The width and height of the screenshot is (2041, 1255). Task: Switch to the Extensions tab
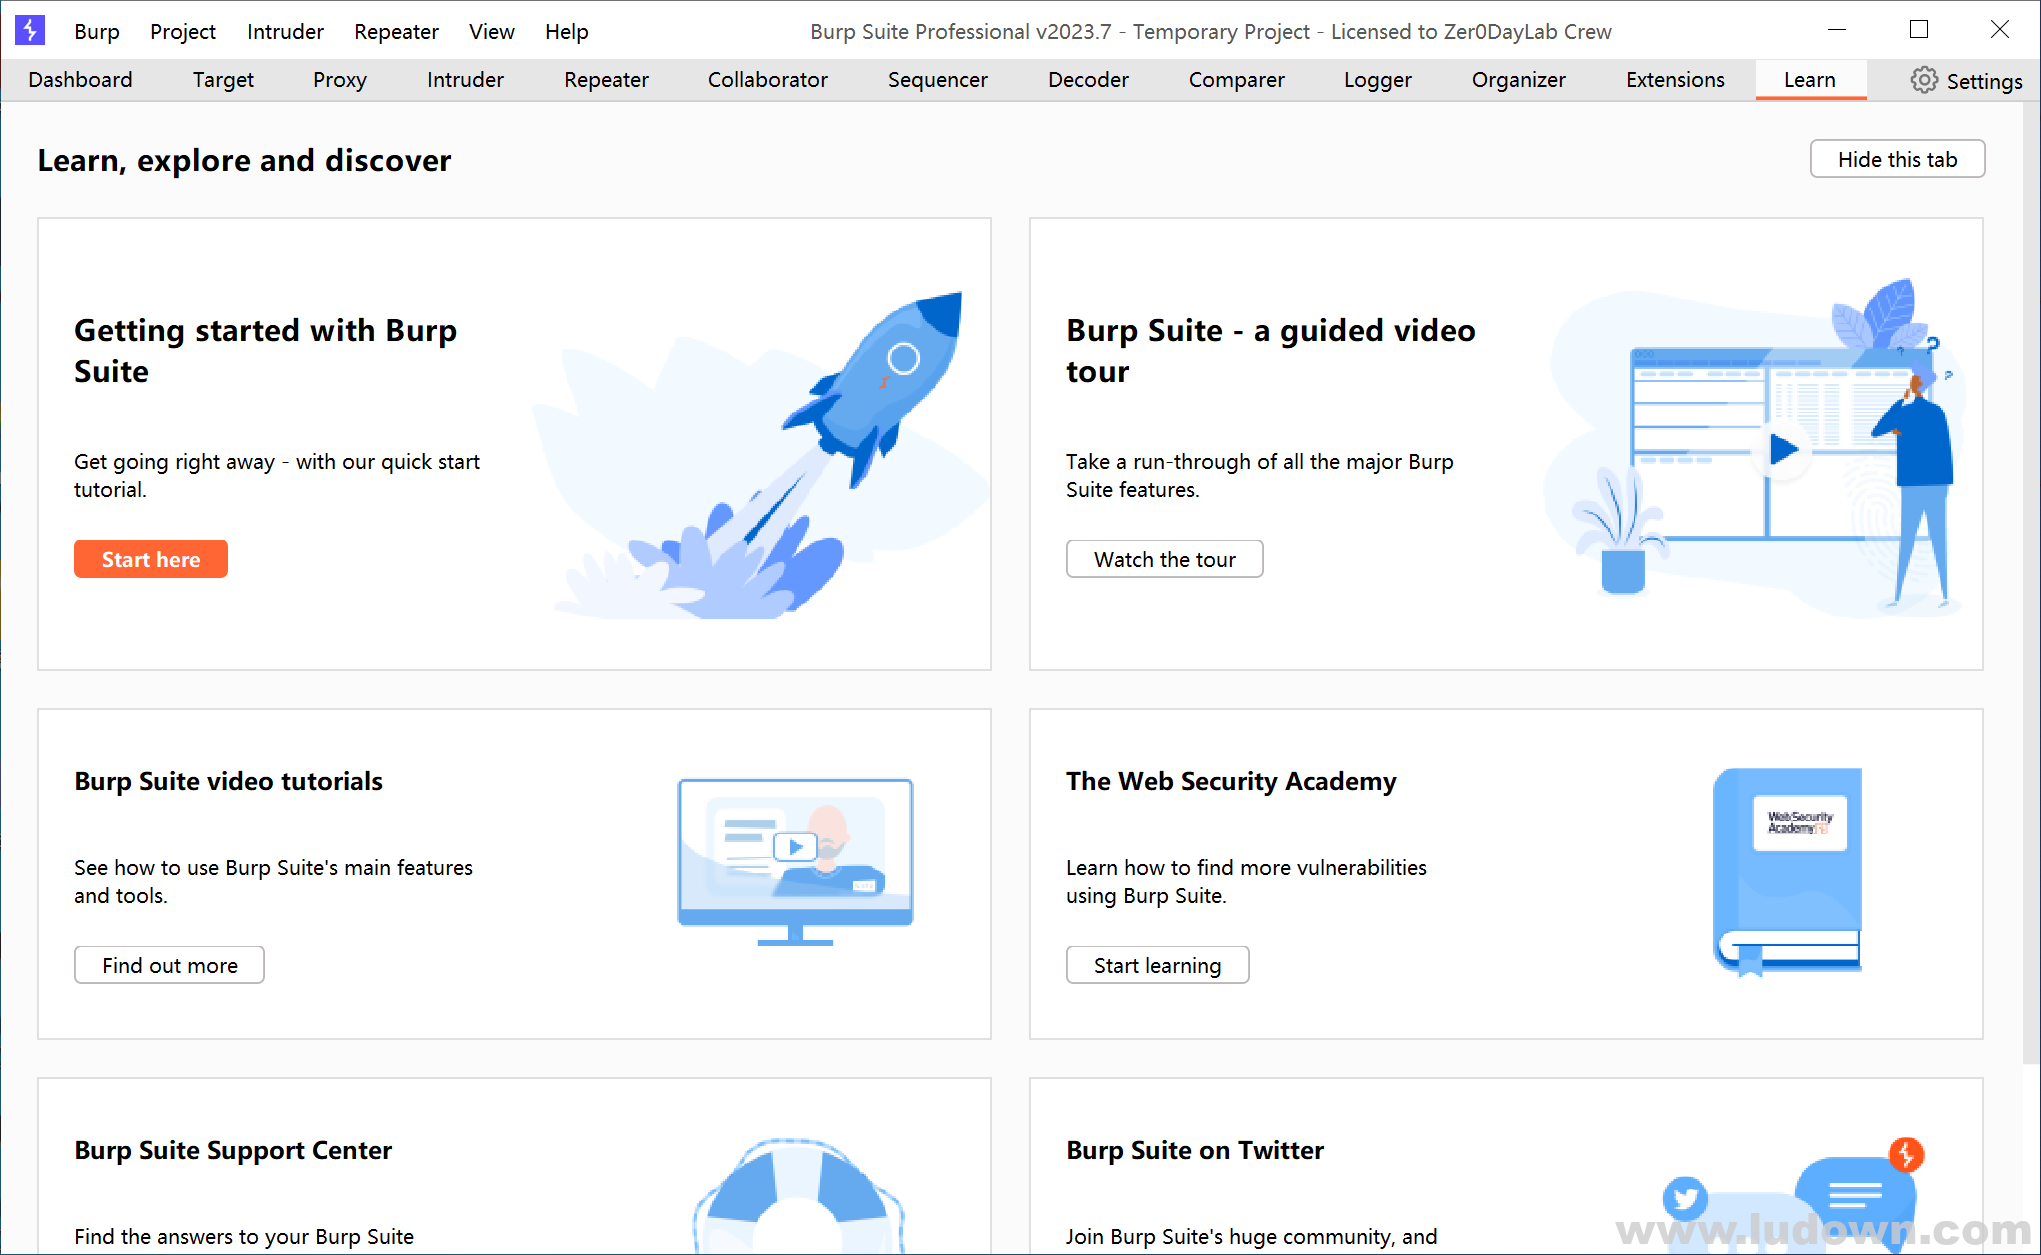tap(1675, 80)
